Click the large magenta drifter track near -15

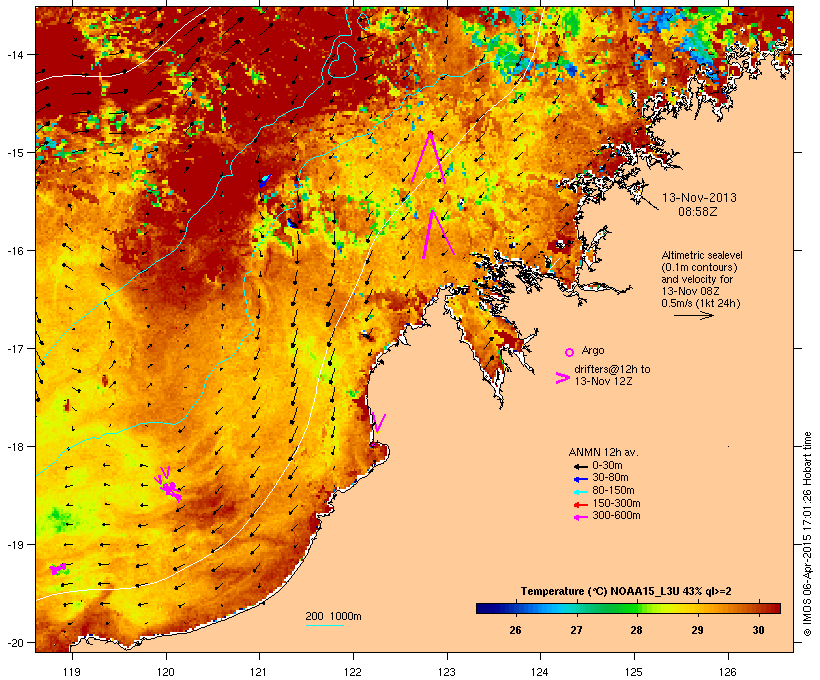(429, 157)
